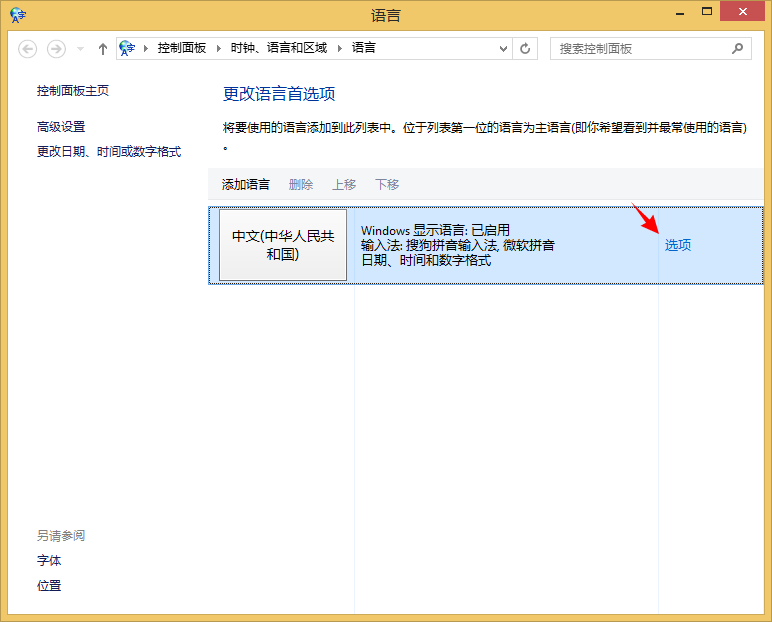The image size is (772, 622).
Task: Expand the chevron after 控制面板
Action: [219, 48]
